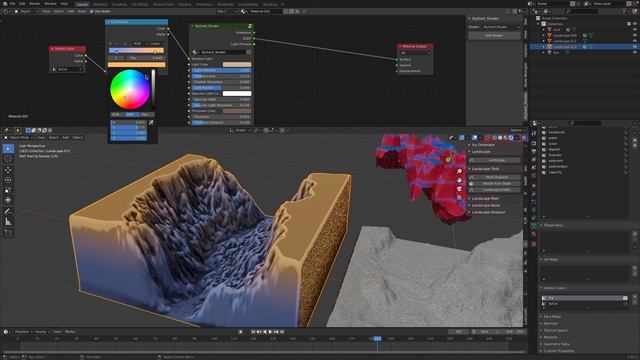Switch to solid viewport shading
The width and height of the screenshot is (640, 360).
coord(500,138)
